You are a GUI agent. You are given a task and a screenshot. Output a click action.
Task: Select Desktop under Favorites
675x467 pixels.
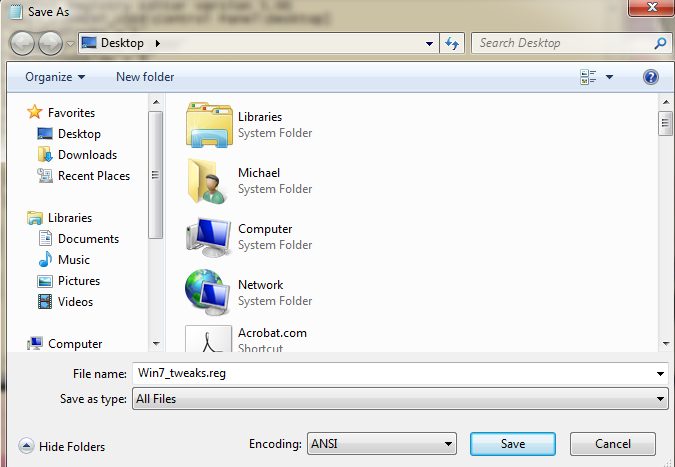(79, 134)
